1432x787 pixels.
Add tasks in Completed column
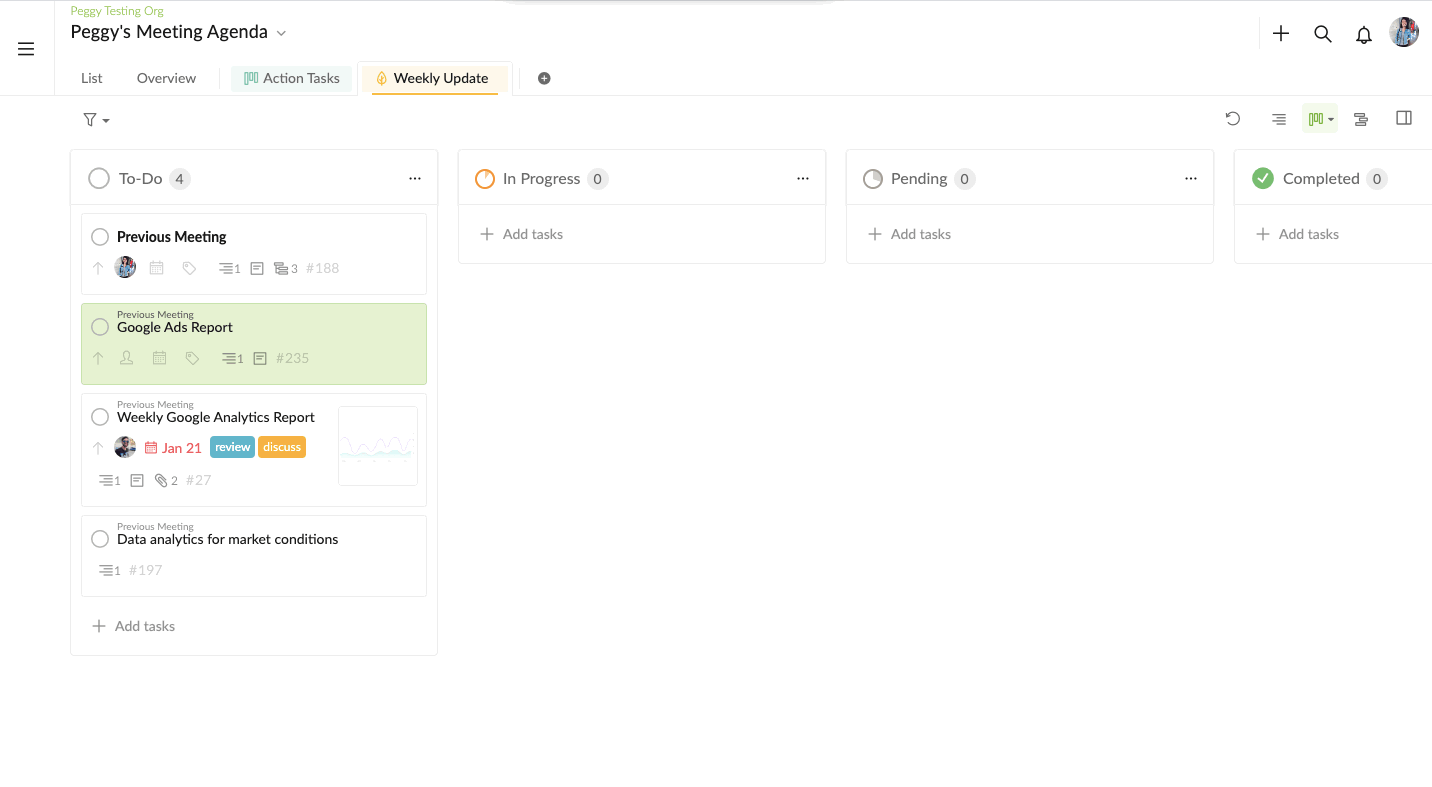(x=1298, y=234)
